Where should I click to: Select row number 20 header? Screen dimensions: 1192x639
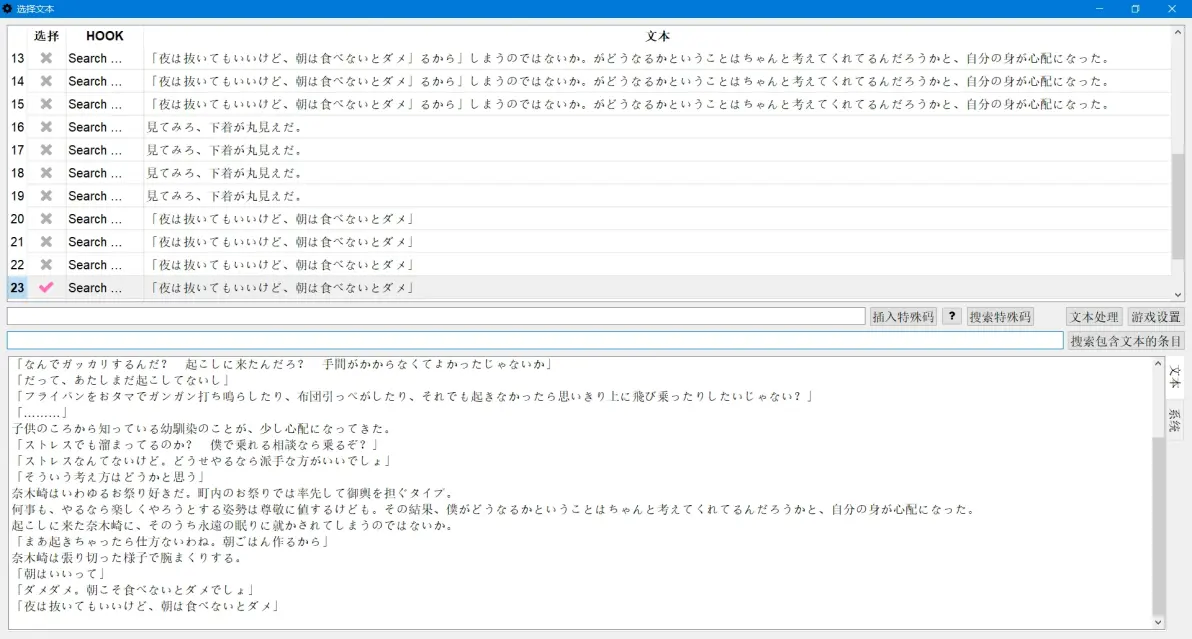[17, 219]
